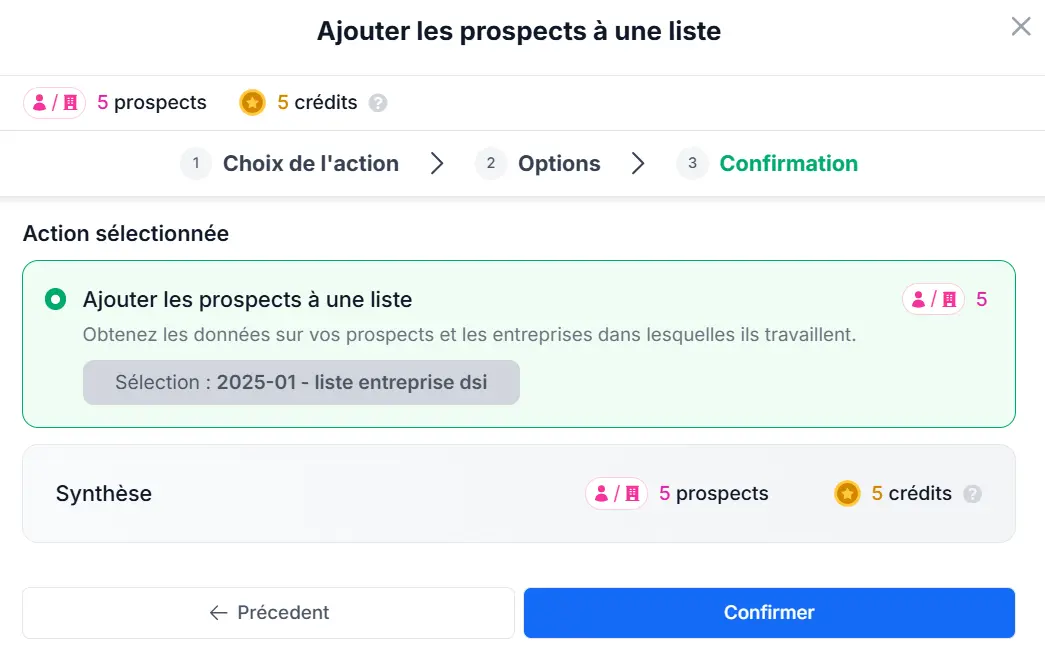Go to the Choix de l'action step
The width and height of the screenshot is (1045, 670).
coord(311,163)
